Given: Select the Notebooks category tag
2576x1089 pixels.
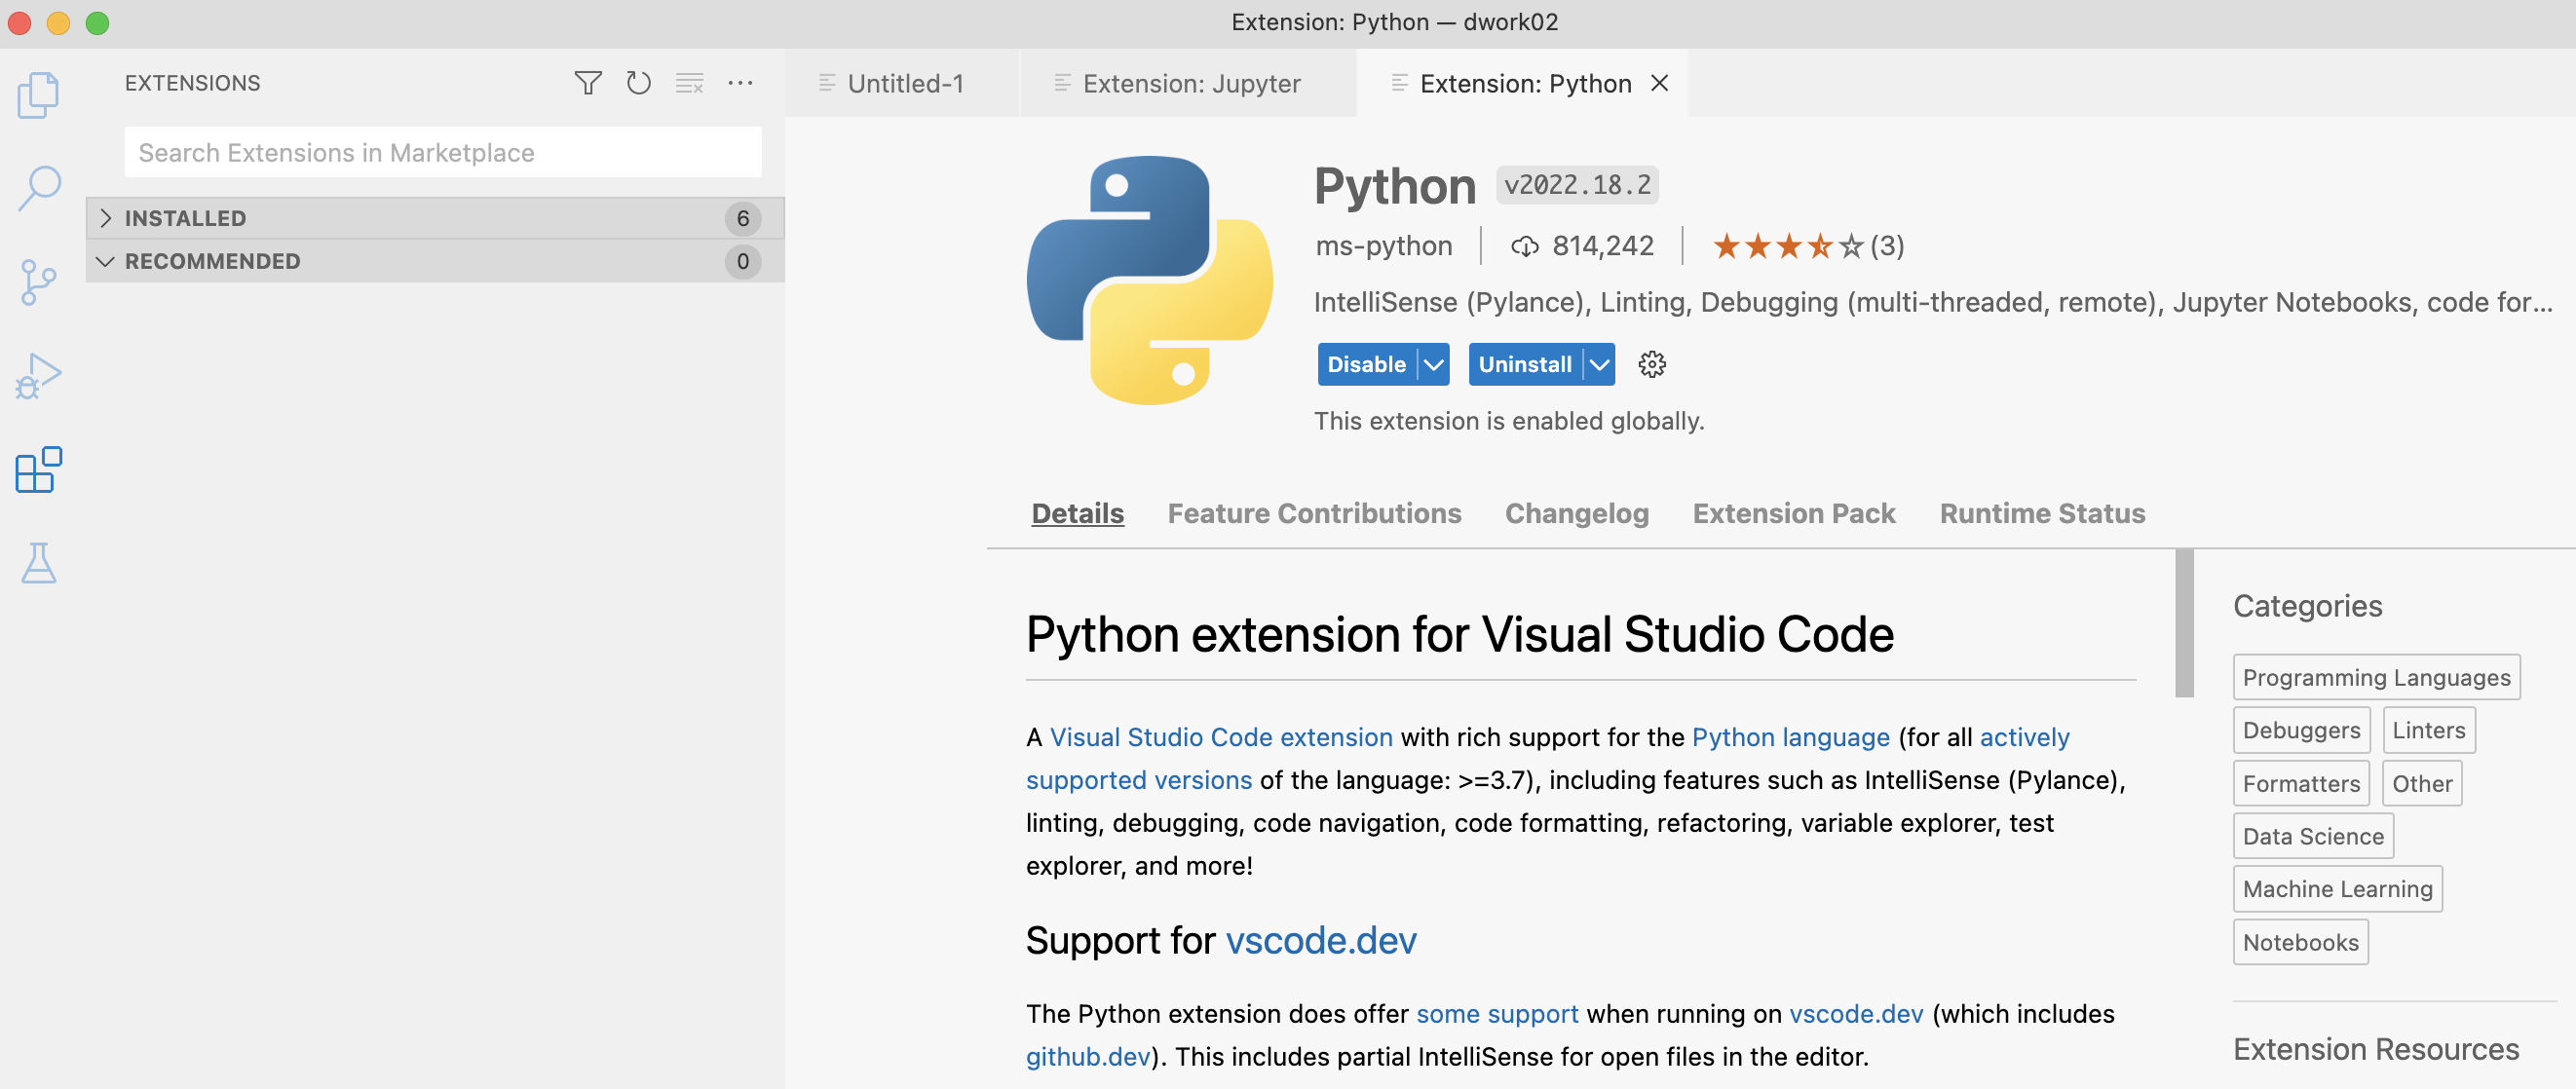Looking at the screenshot, I should (2300, 942).
